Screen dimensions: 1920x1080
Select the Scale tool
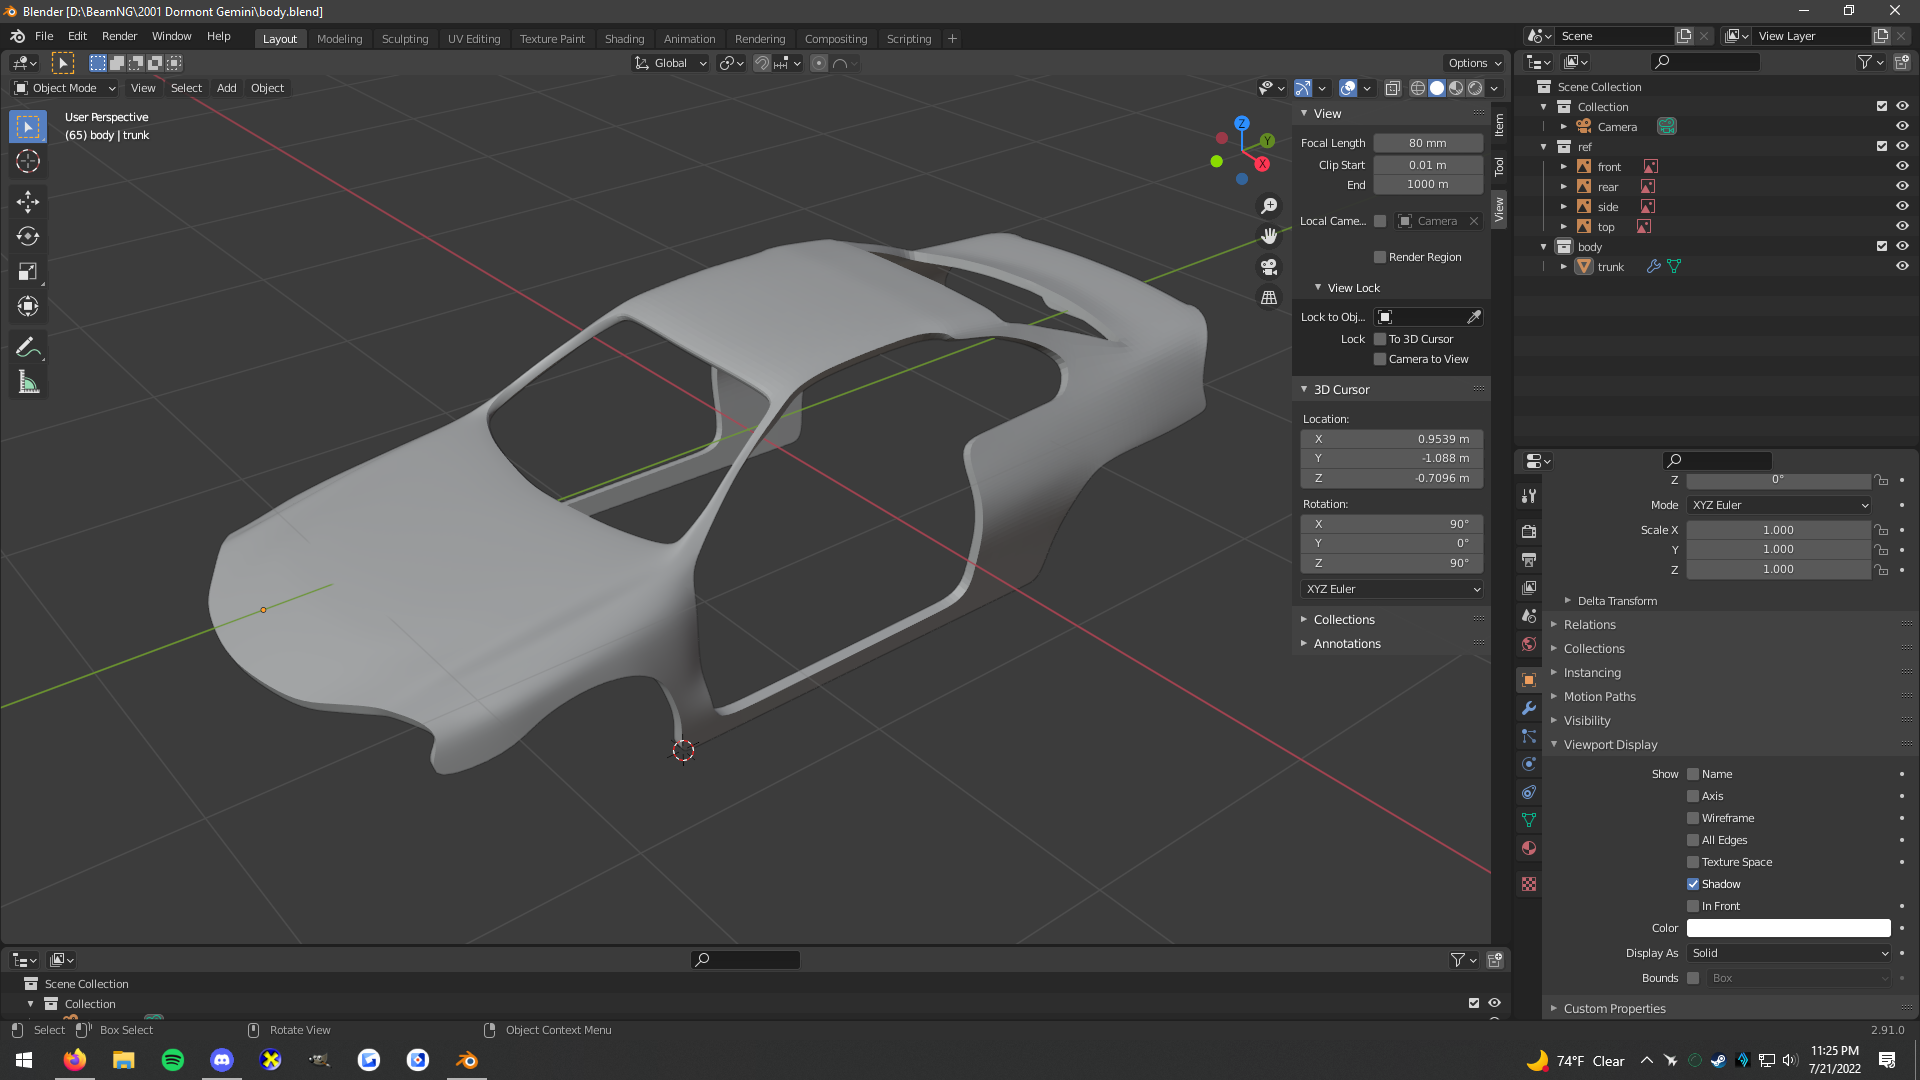(28, 272)
